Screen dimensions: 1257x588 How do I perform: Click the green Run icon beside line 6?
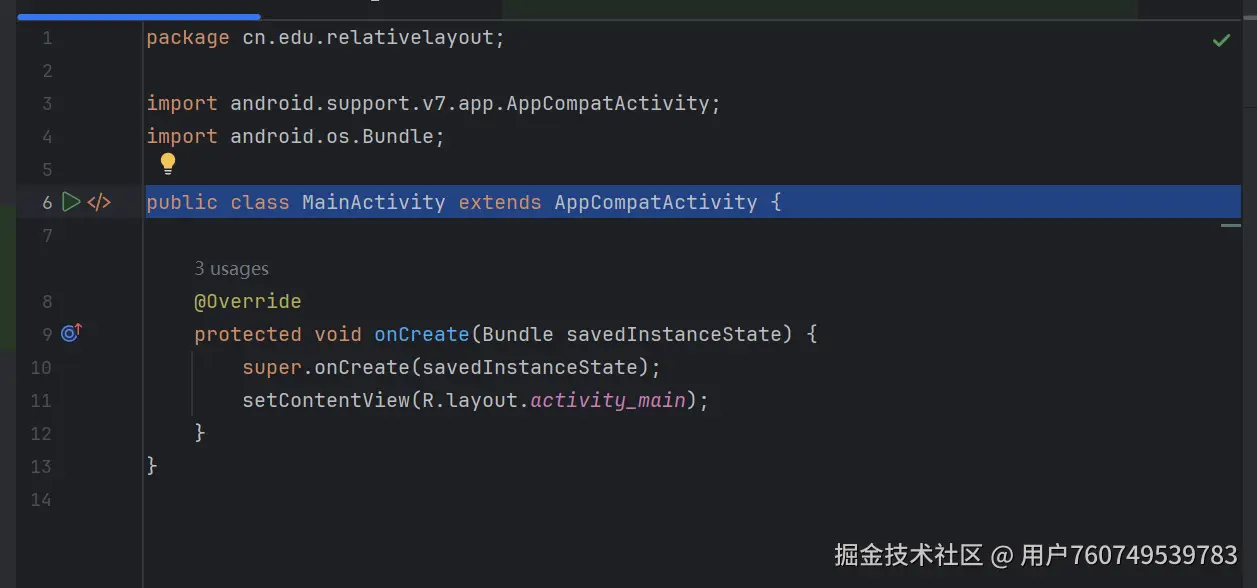(70, 202)
